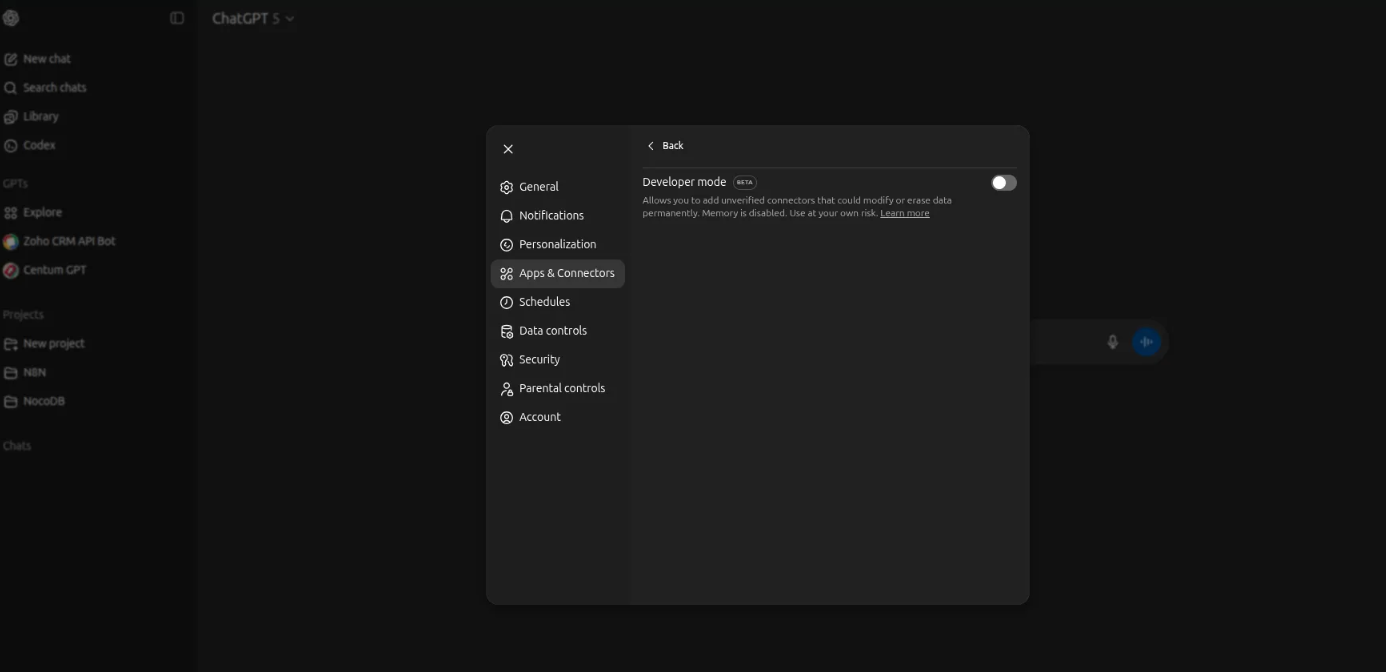Click the Account profile icon

[506, 418]
